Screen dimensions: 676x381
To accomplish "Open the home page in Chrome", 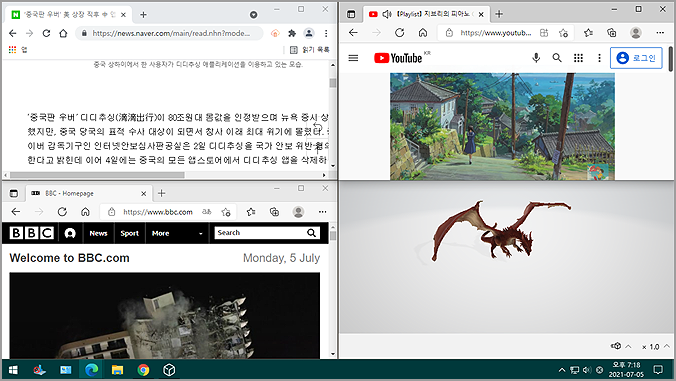I will point(63,33).
